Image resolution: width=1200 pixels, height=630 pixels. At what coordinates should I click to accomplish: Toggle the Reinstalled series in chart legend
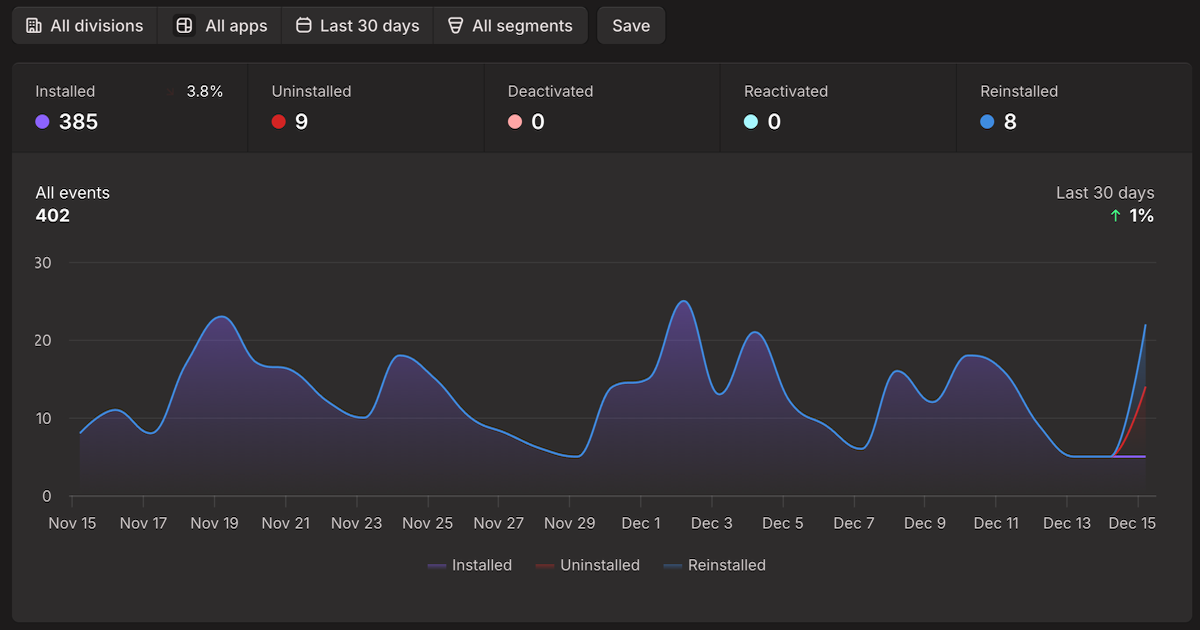point(714,566)
